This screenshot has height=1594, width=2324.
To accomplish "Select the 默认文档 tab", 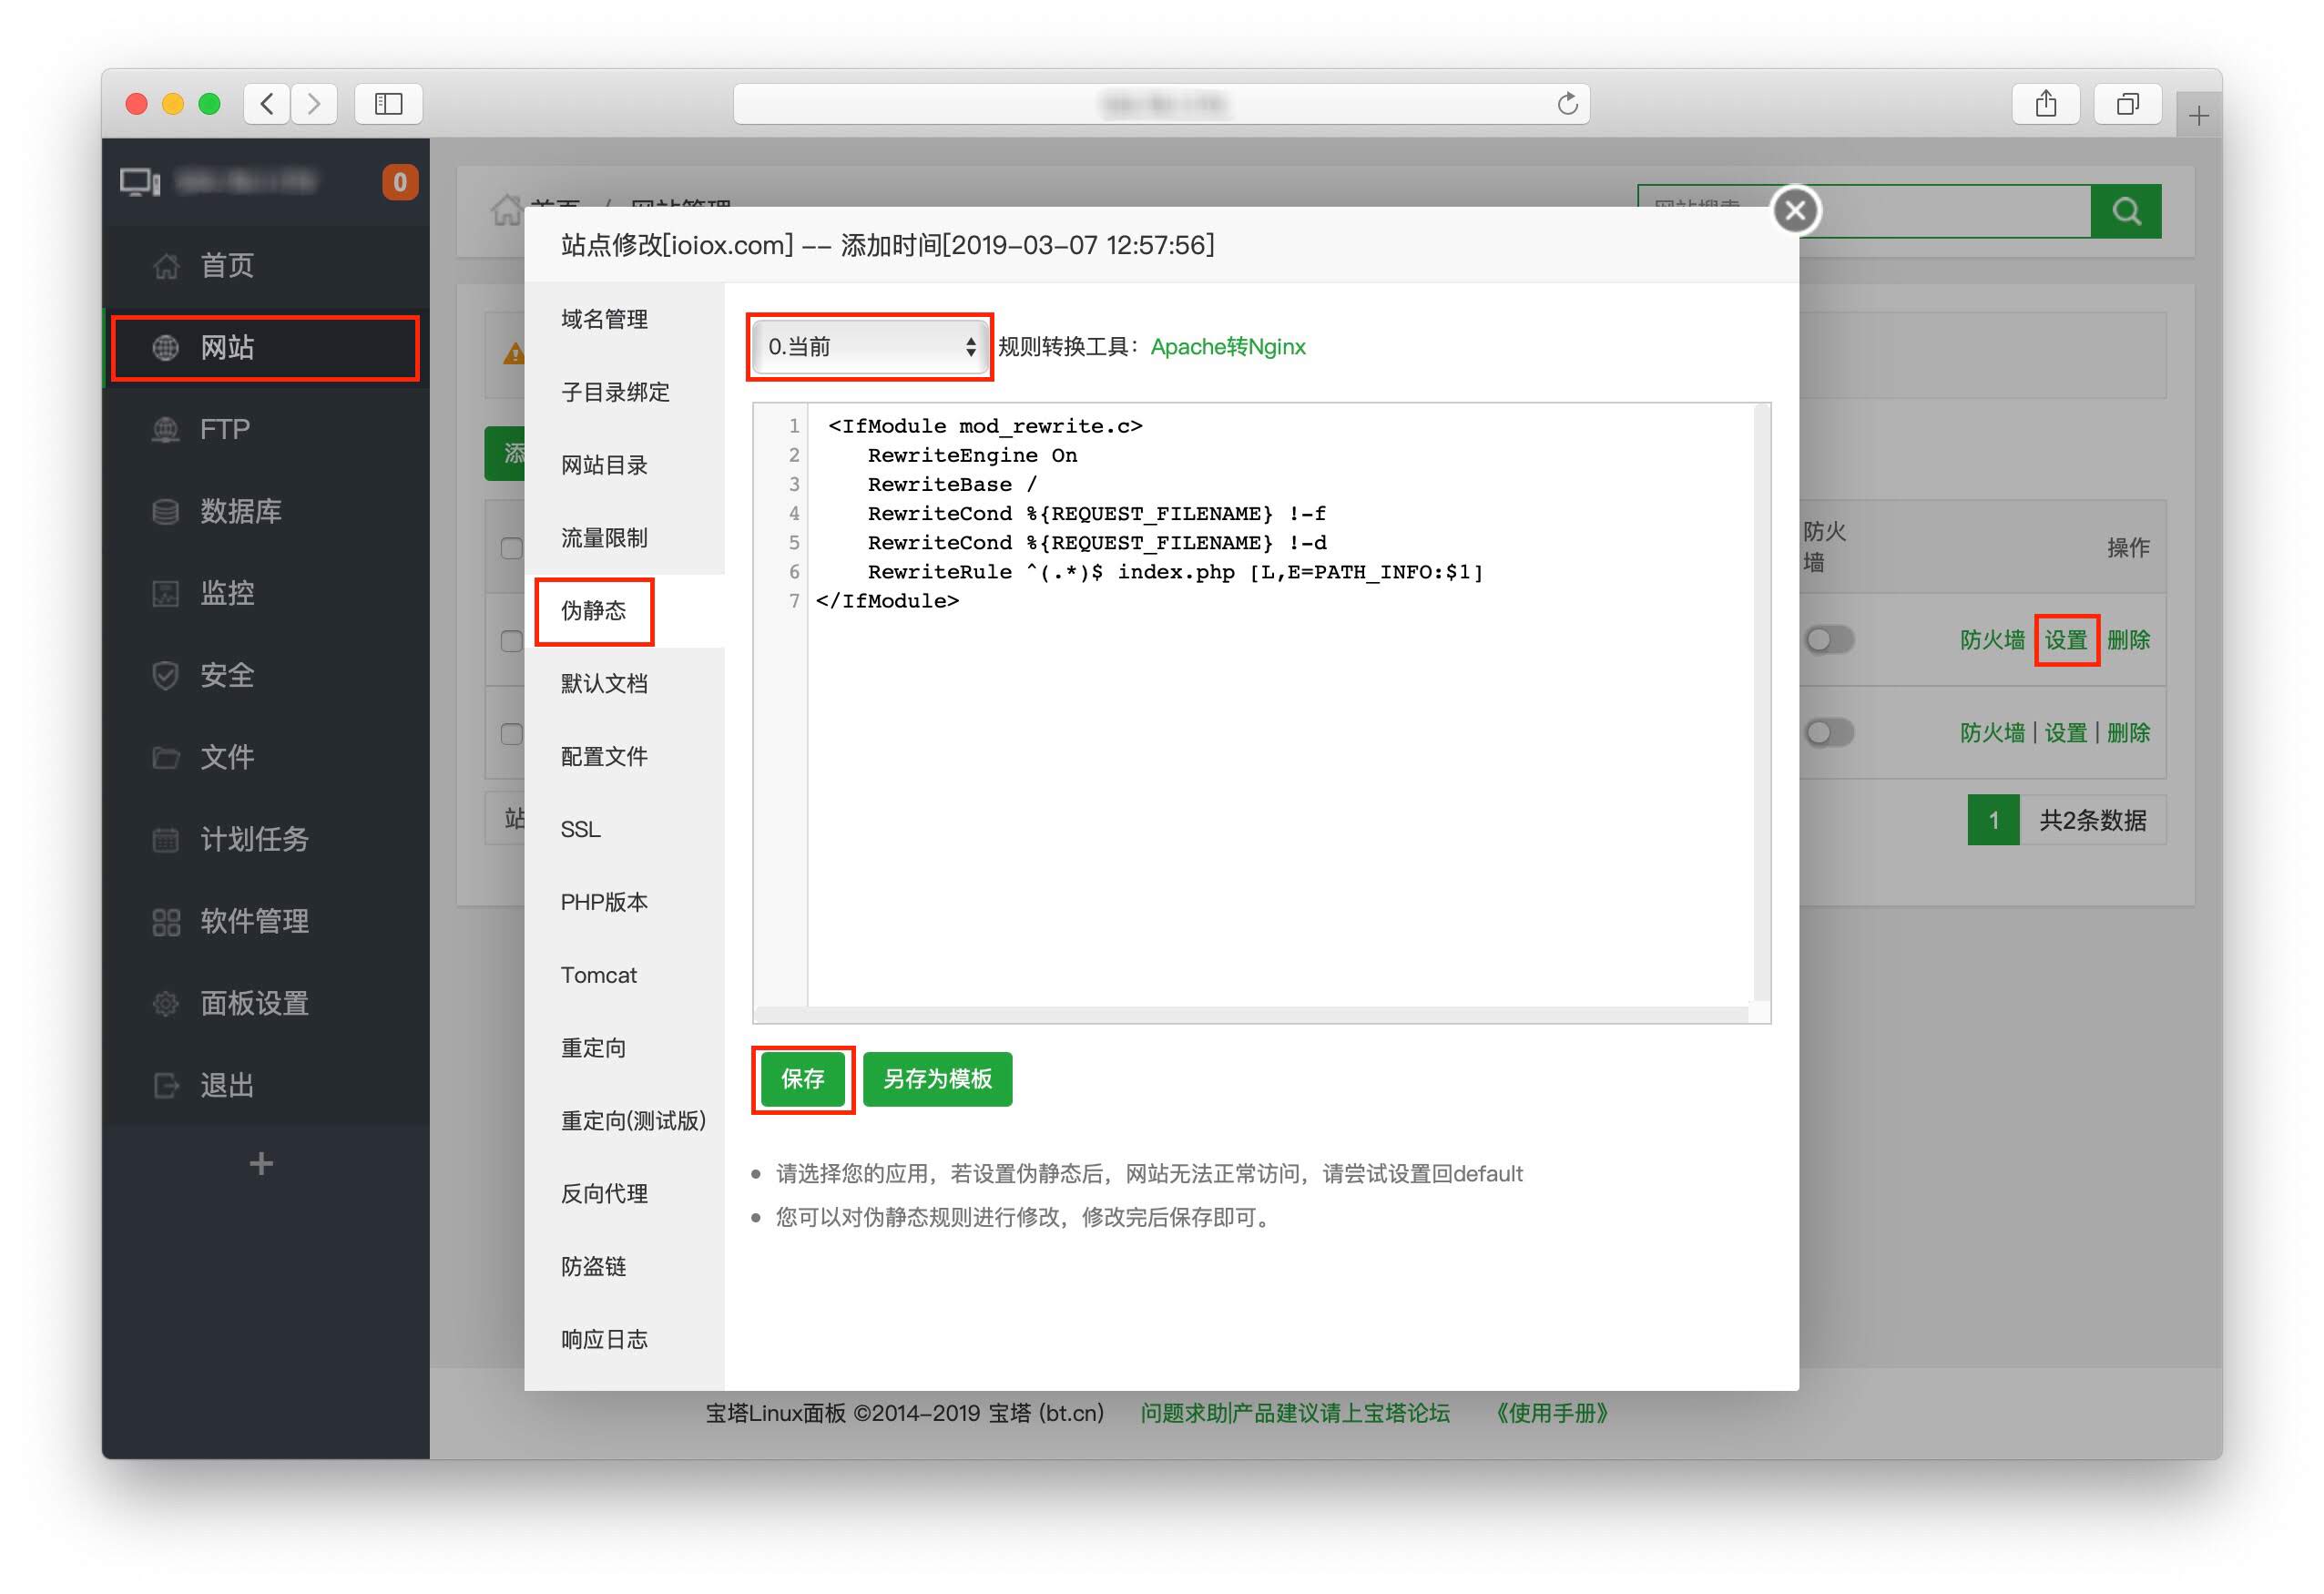I will coord(624,683).
